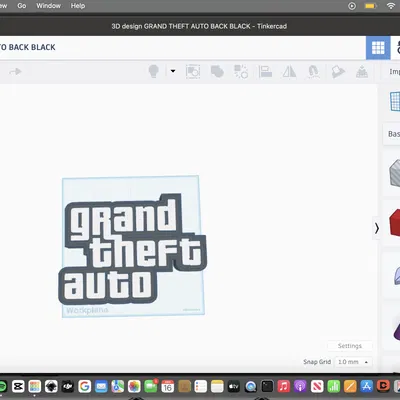
Task: Open the Help menu
Action: point(78,6)
